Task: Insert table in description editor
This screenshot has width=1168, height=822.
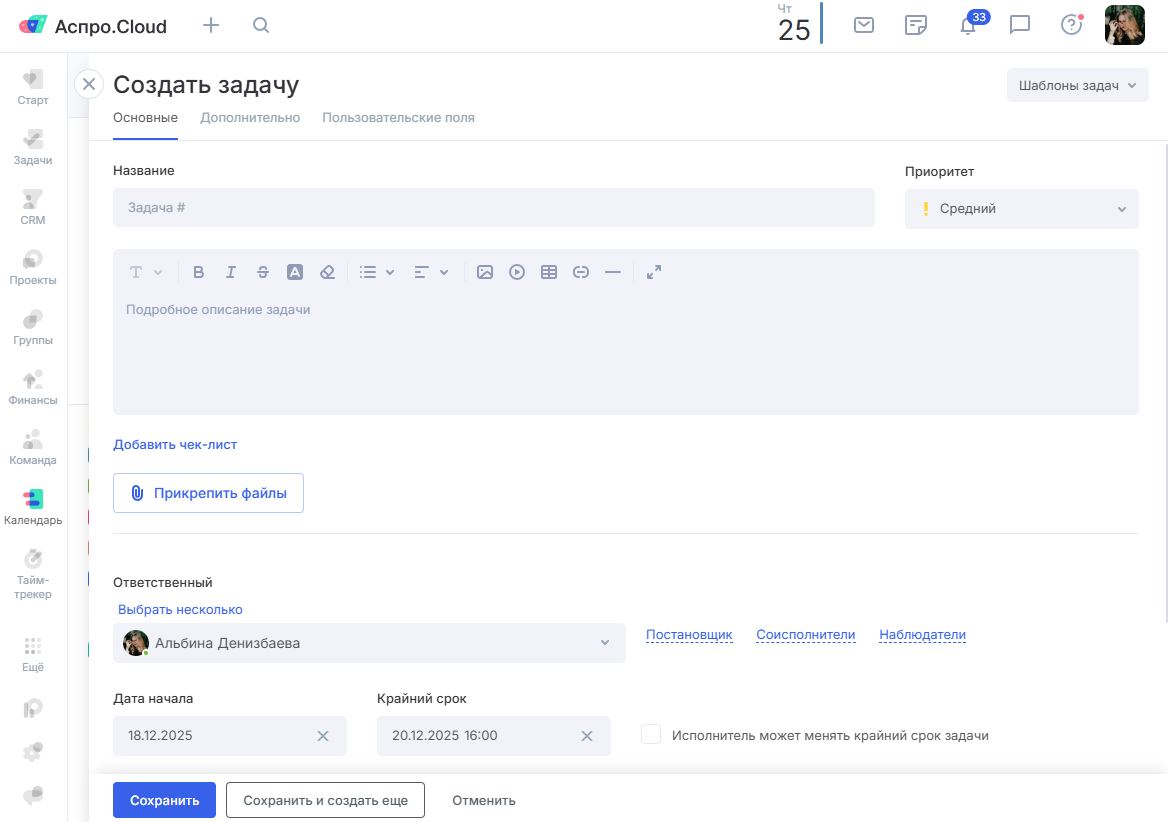Action: [549, 272]
